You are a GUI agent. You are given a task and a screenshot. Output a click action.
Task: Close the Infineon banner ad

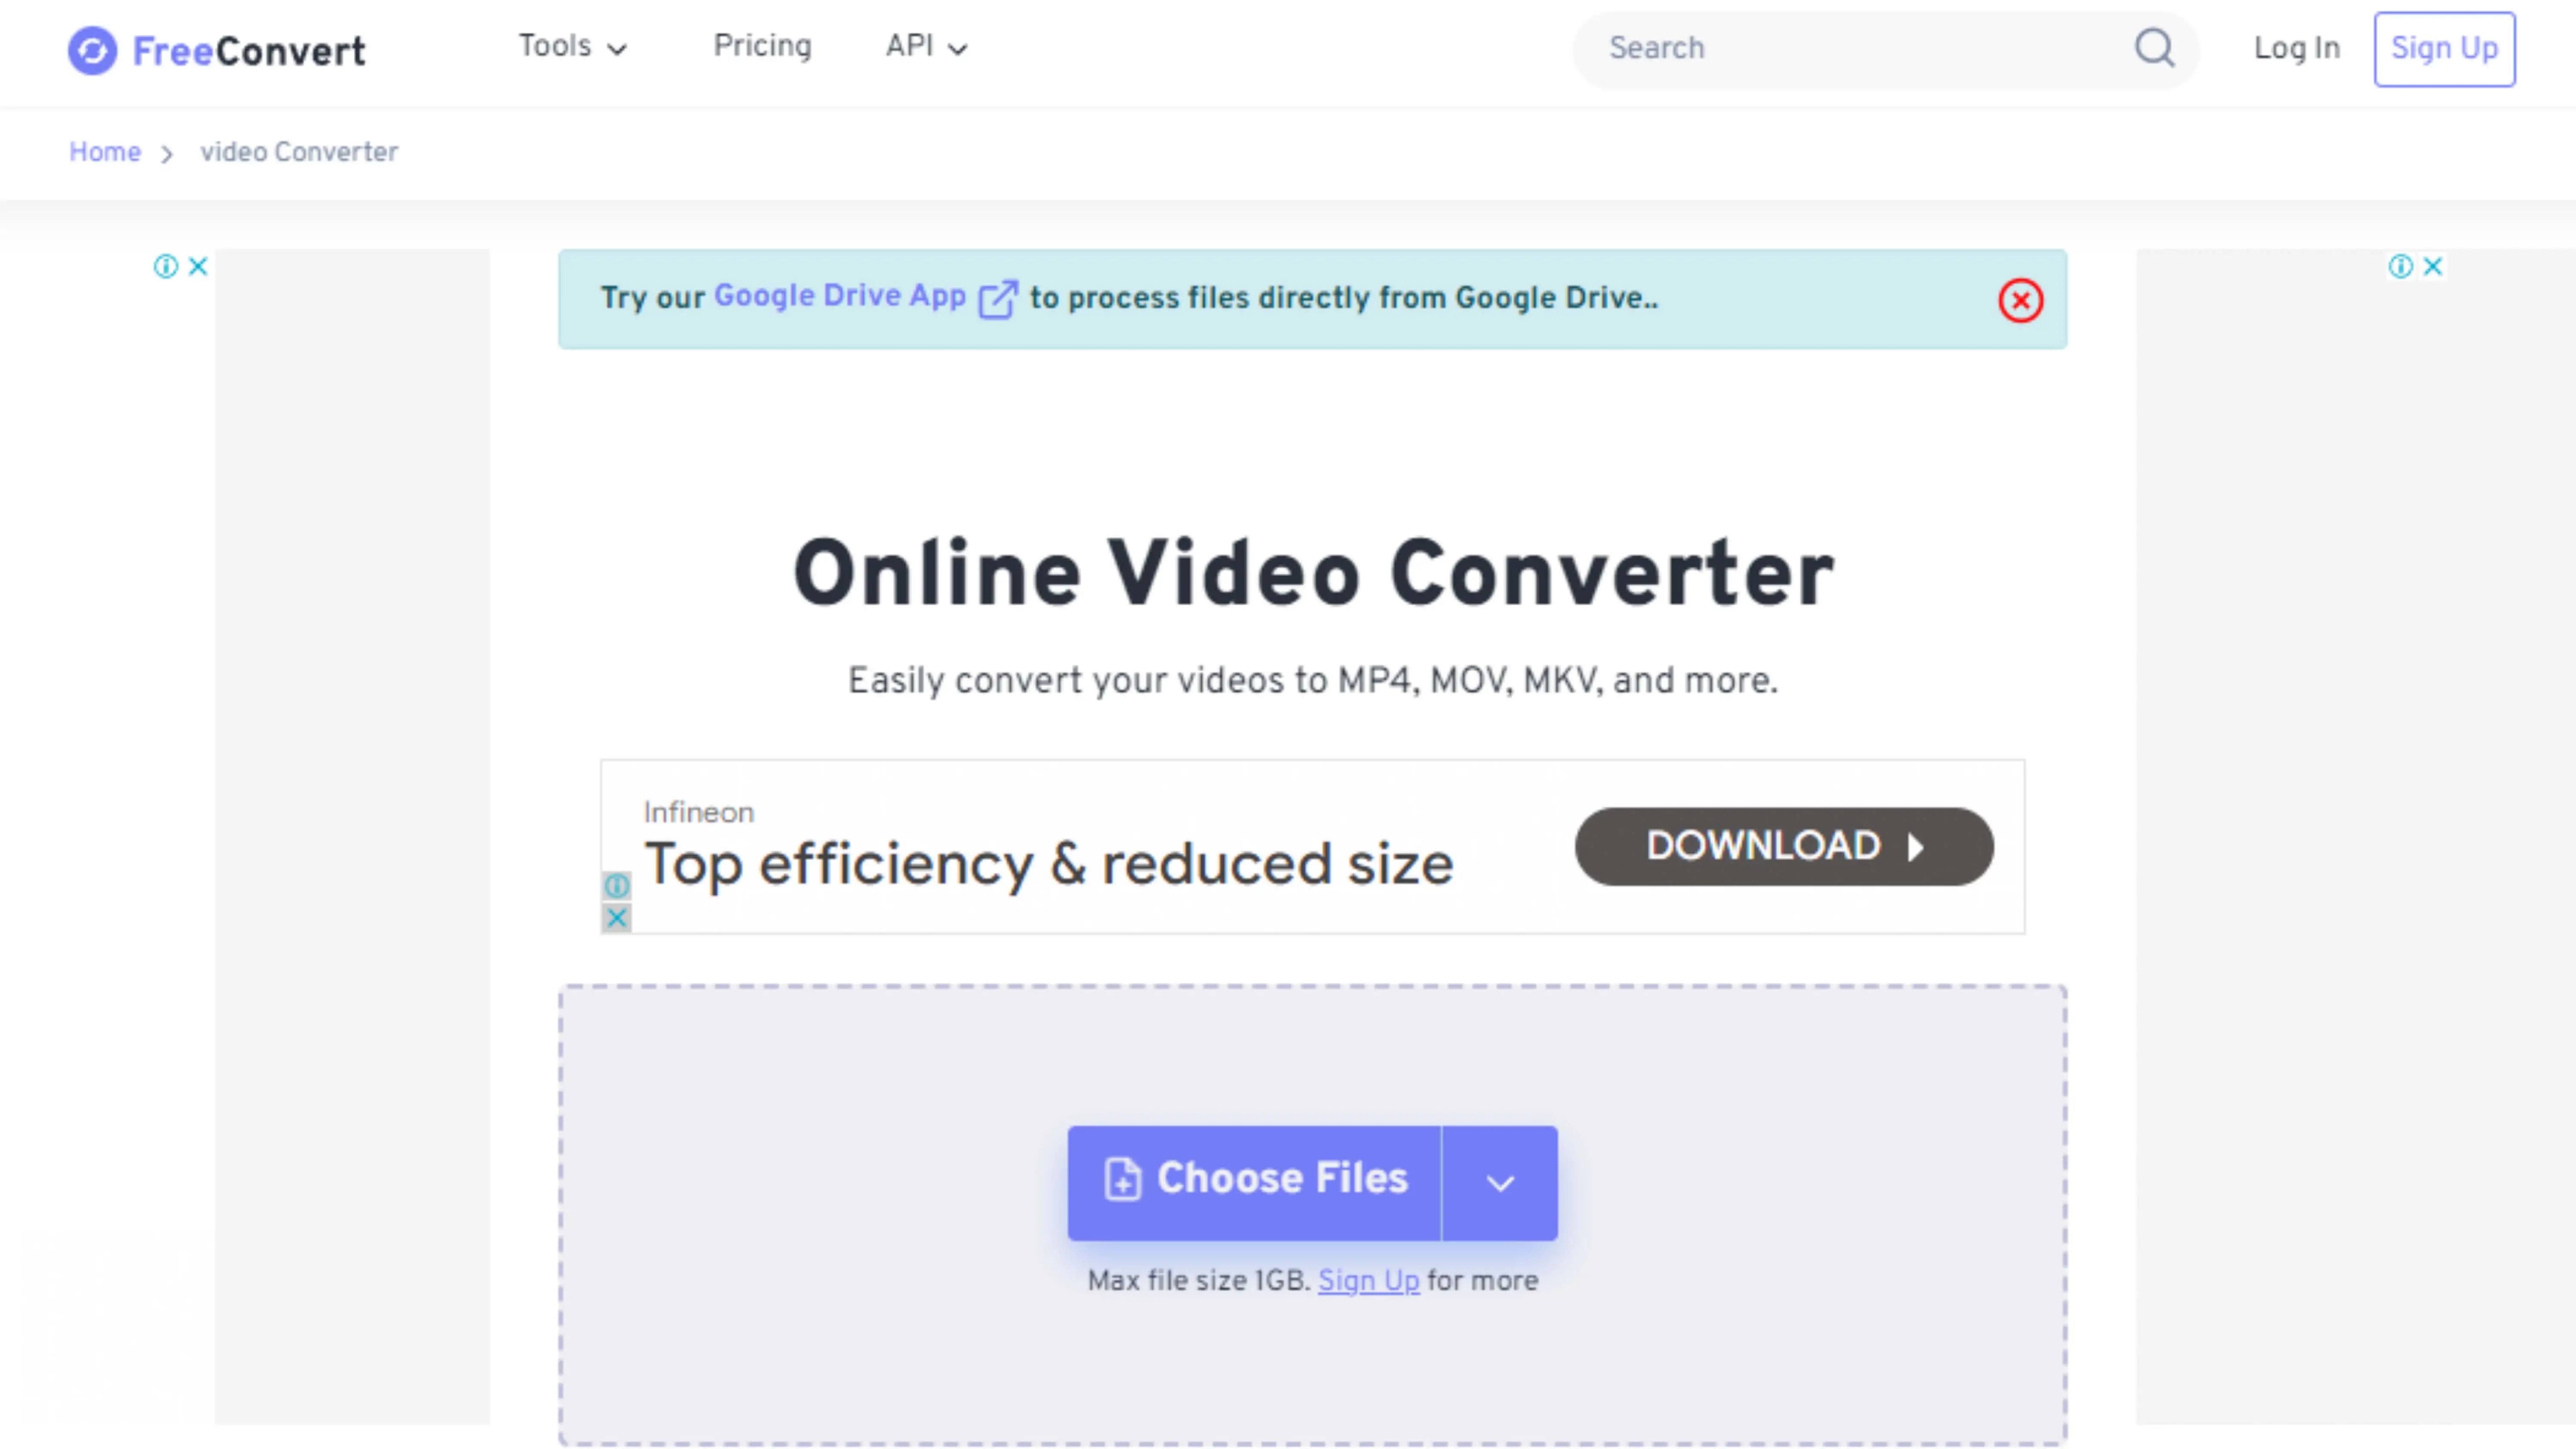coord(617,917)
